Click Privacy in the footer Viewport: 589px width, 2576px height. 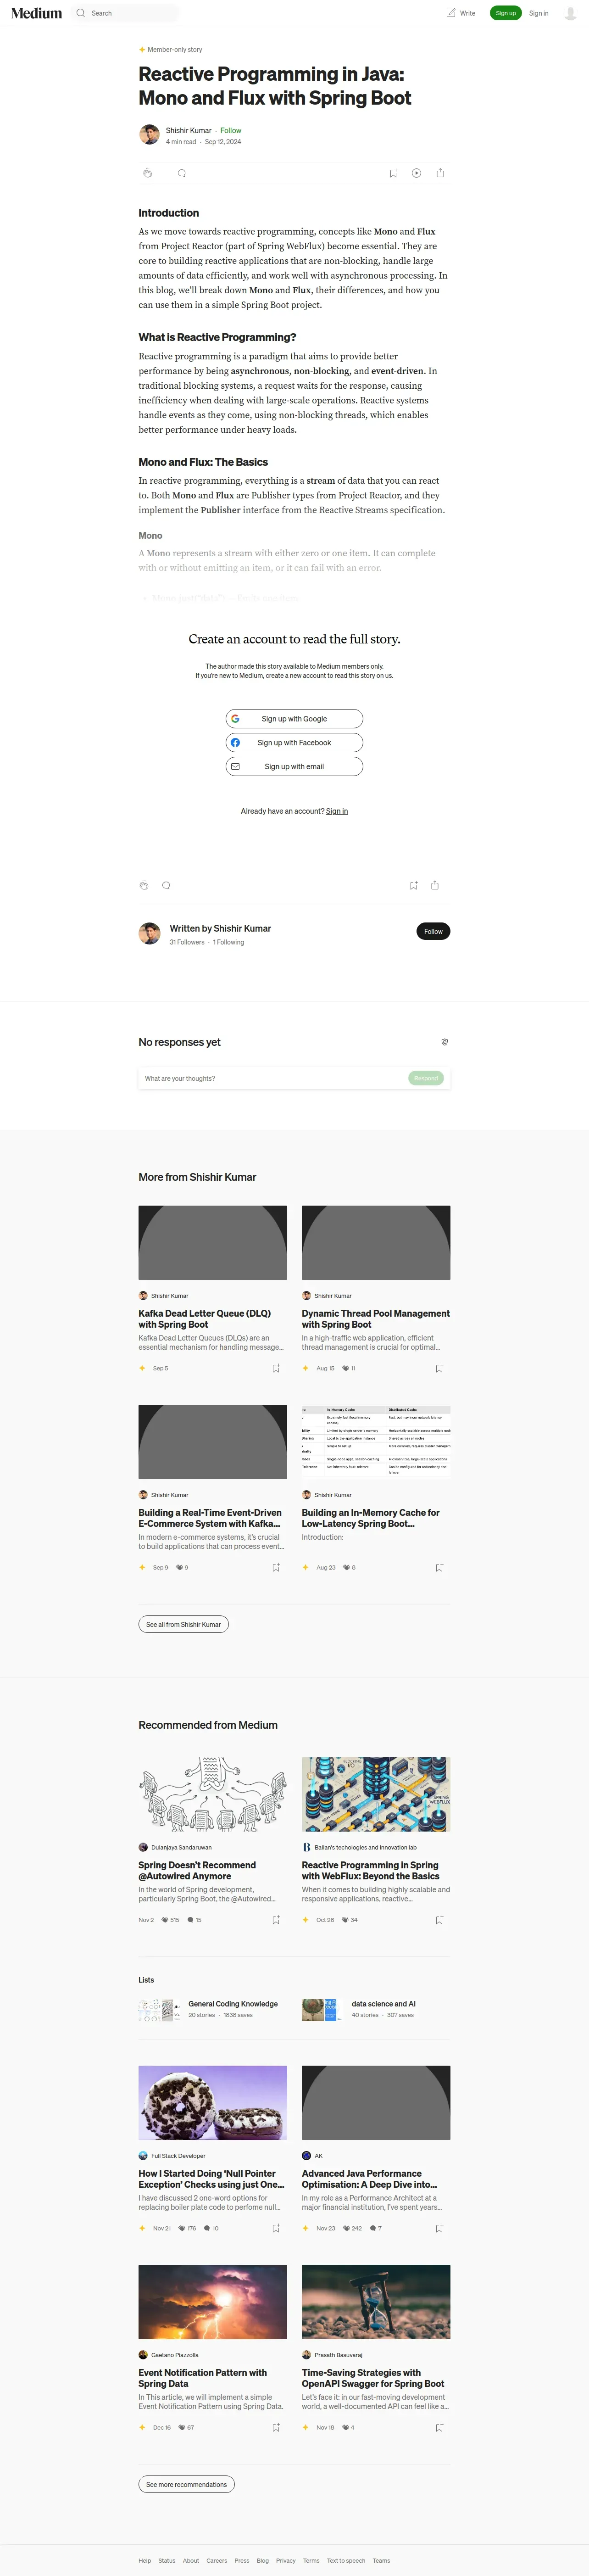coord(286,2560)
